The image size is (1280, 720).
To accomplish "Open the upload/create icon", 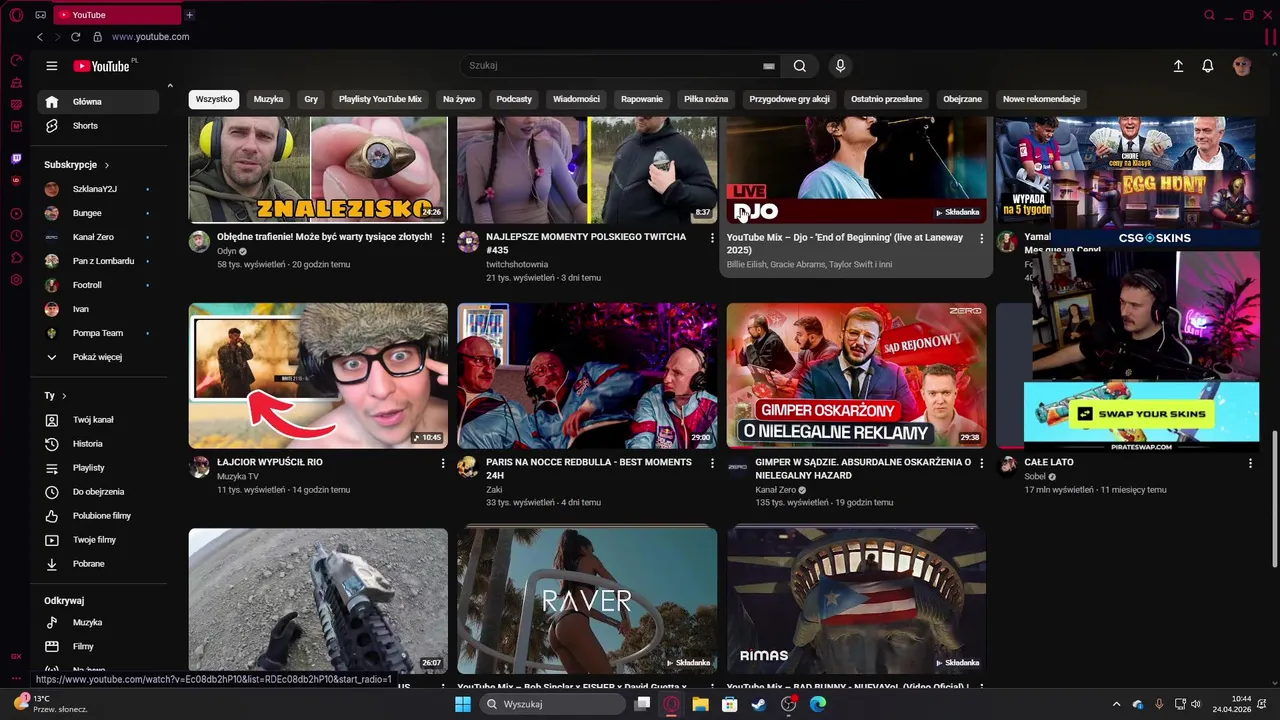I will tap(1178, 66).
